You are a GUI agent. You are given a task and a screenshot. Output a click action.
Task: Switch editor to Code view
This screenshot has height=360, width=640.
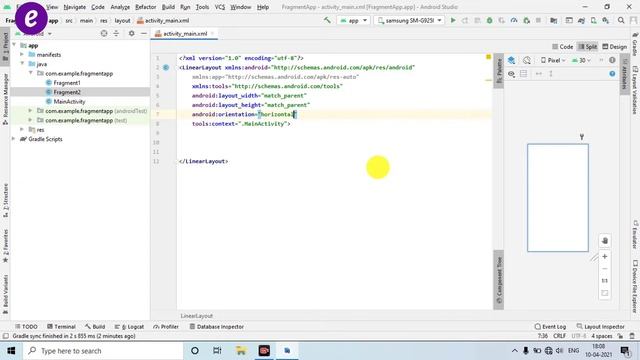[562, 47]
